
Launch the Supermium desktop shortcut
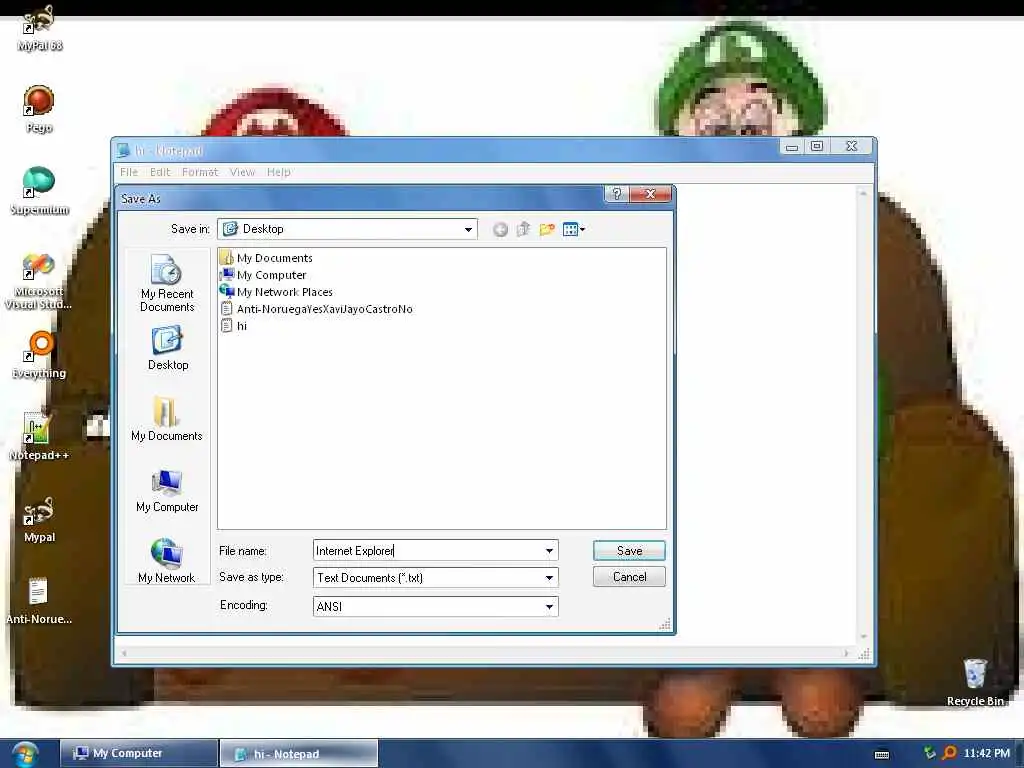[39, 191]
